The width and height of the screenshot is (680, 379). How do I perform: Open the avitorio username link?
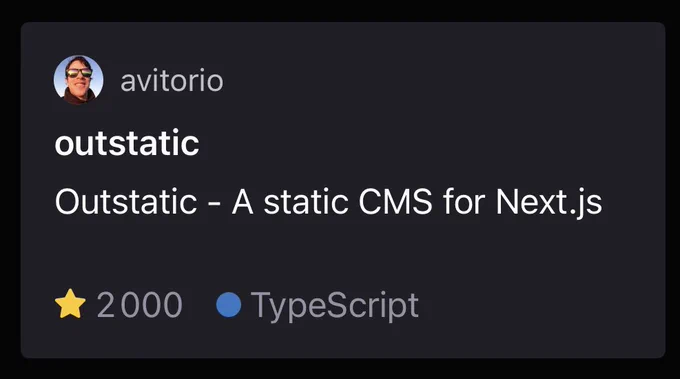172,81
